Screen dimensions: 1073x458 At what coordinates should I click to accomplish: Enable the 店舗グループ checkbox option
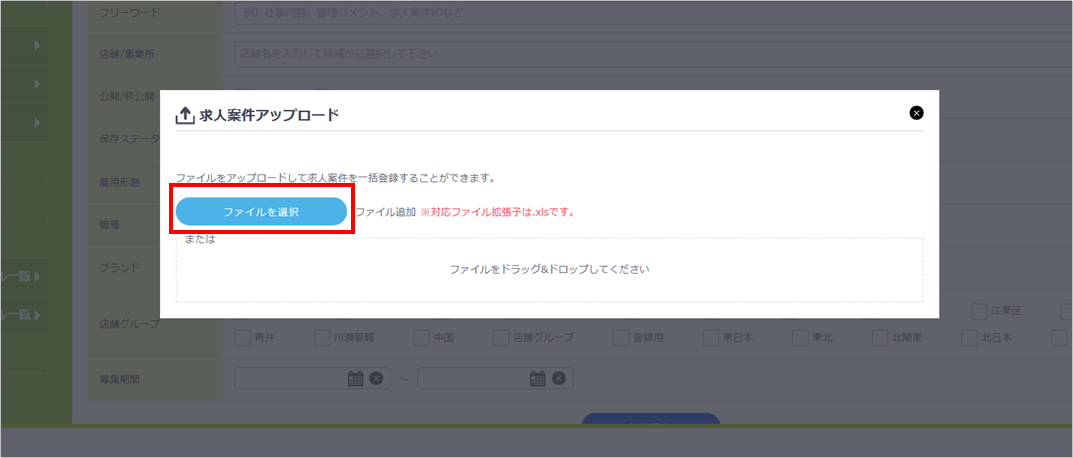click(501, 338)
